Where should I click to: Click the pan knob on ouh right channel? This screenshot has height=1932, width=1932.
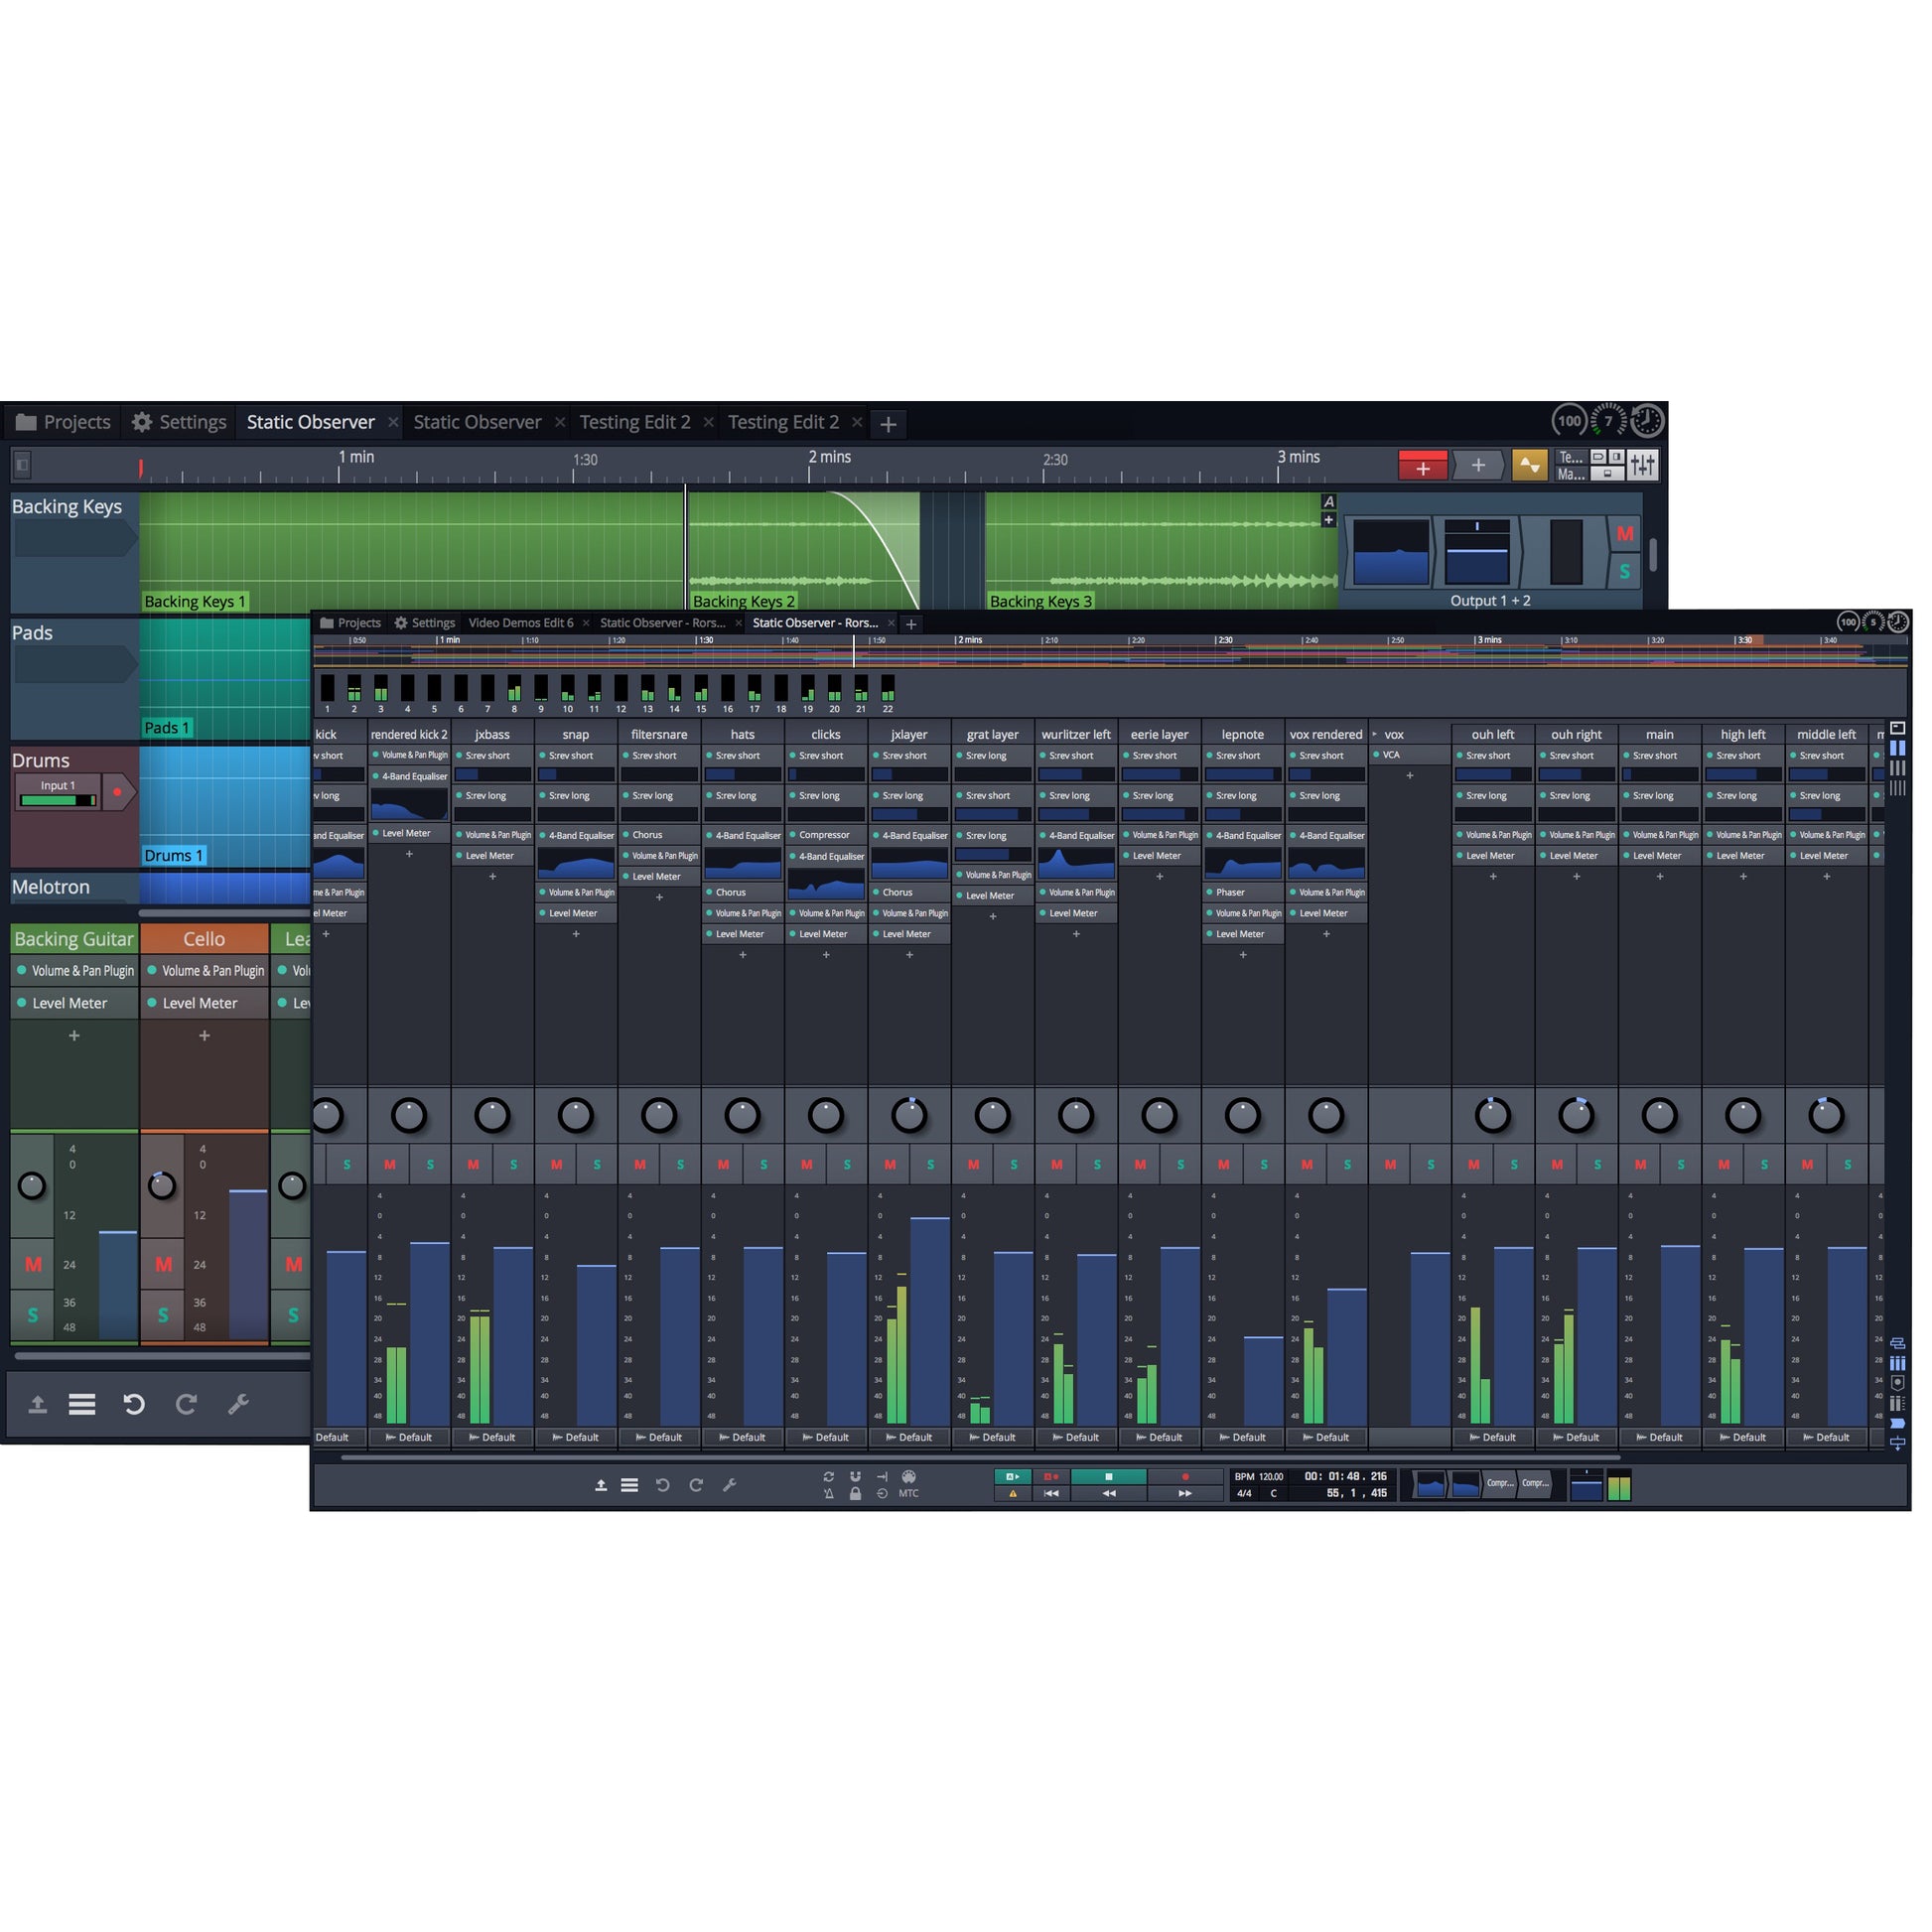pyautogui.click(x=1576, y=1115)
